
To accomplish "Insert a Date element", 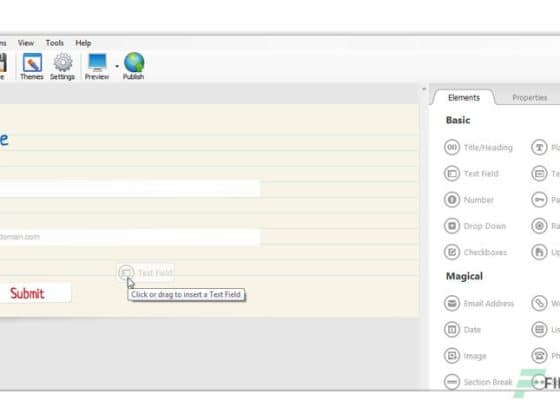I will pyautogui.click(x=462, y=329).
